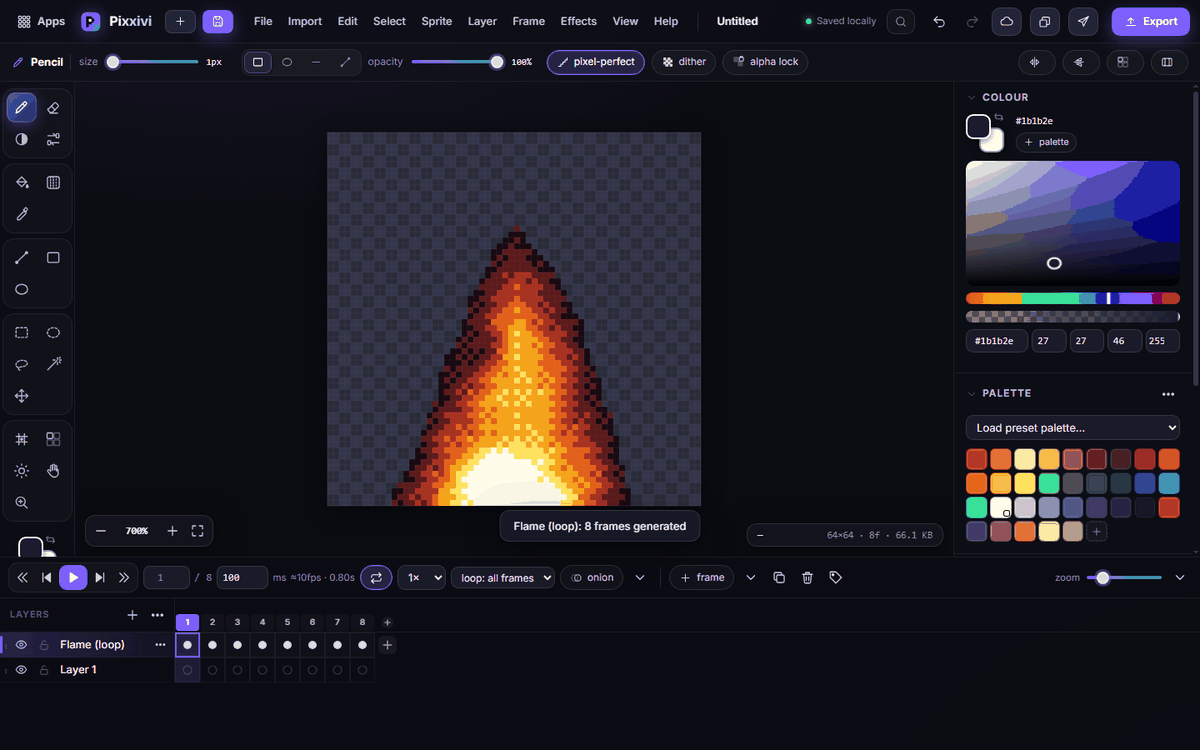Collapse the COLOUR panel section

tap(970, 97)
